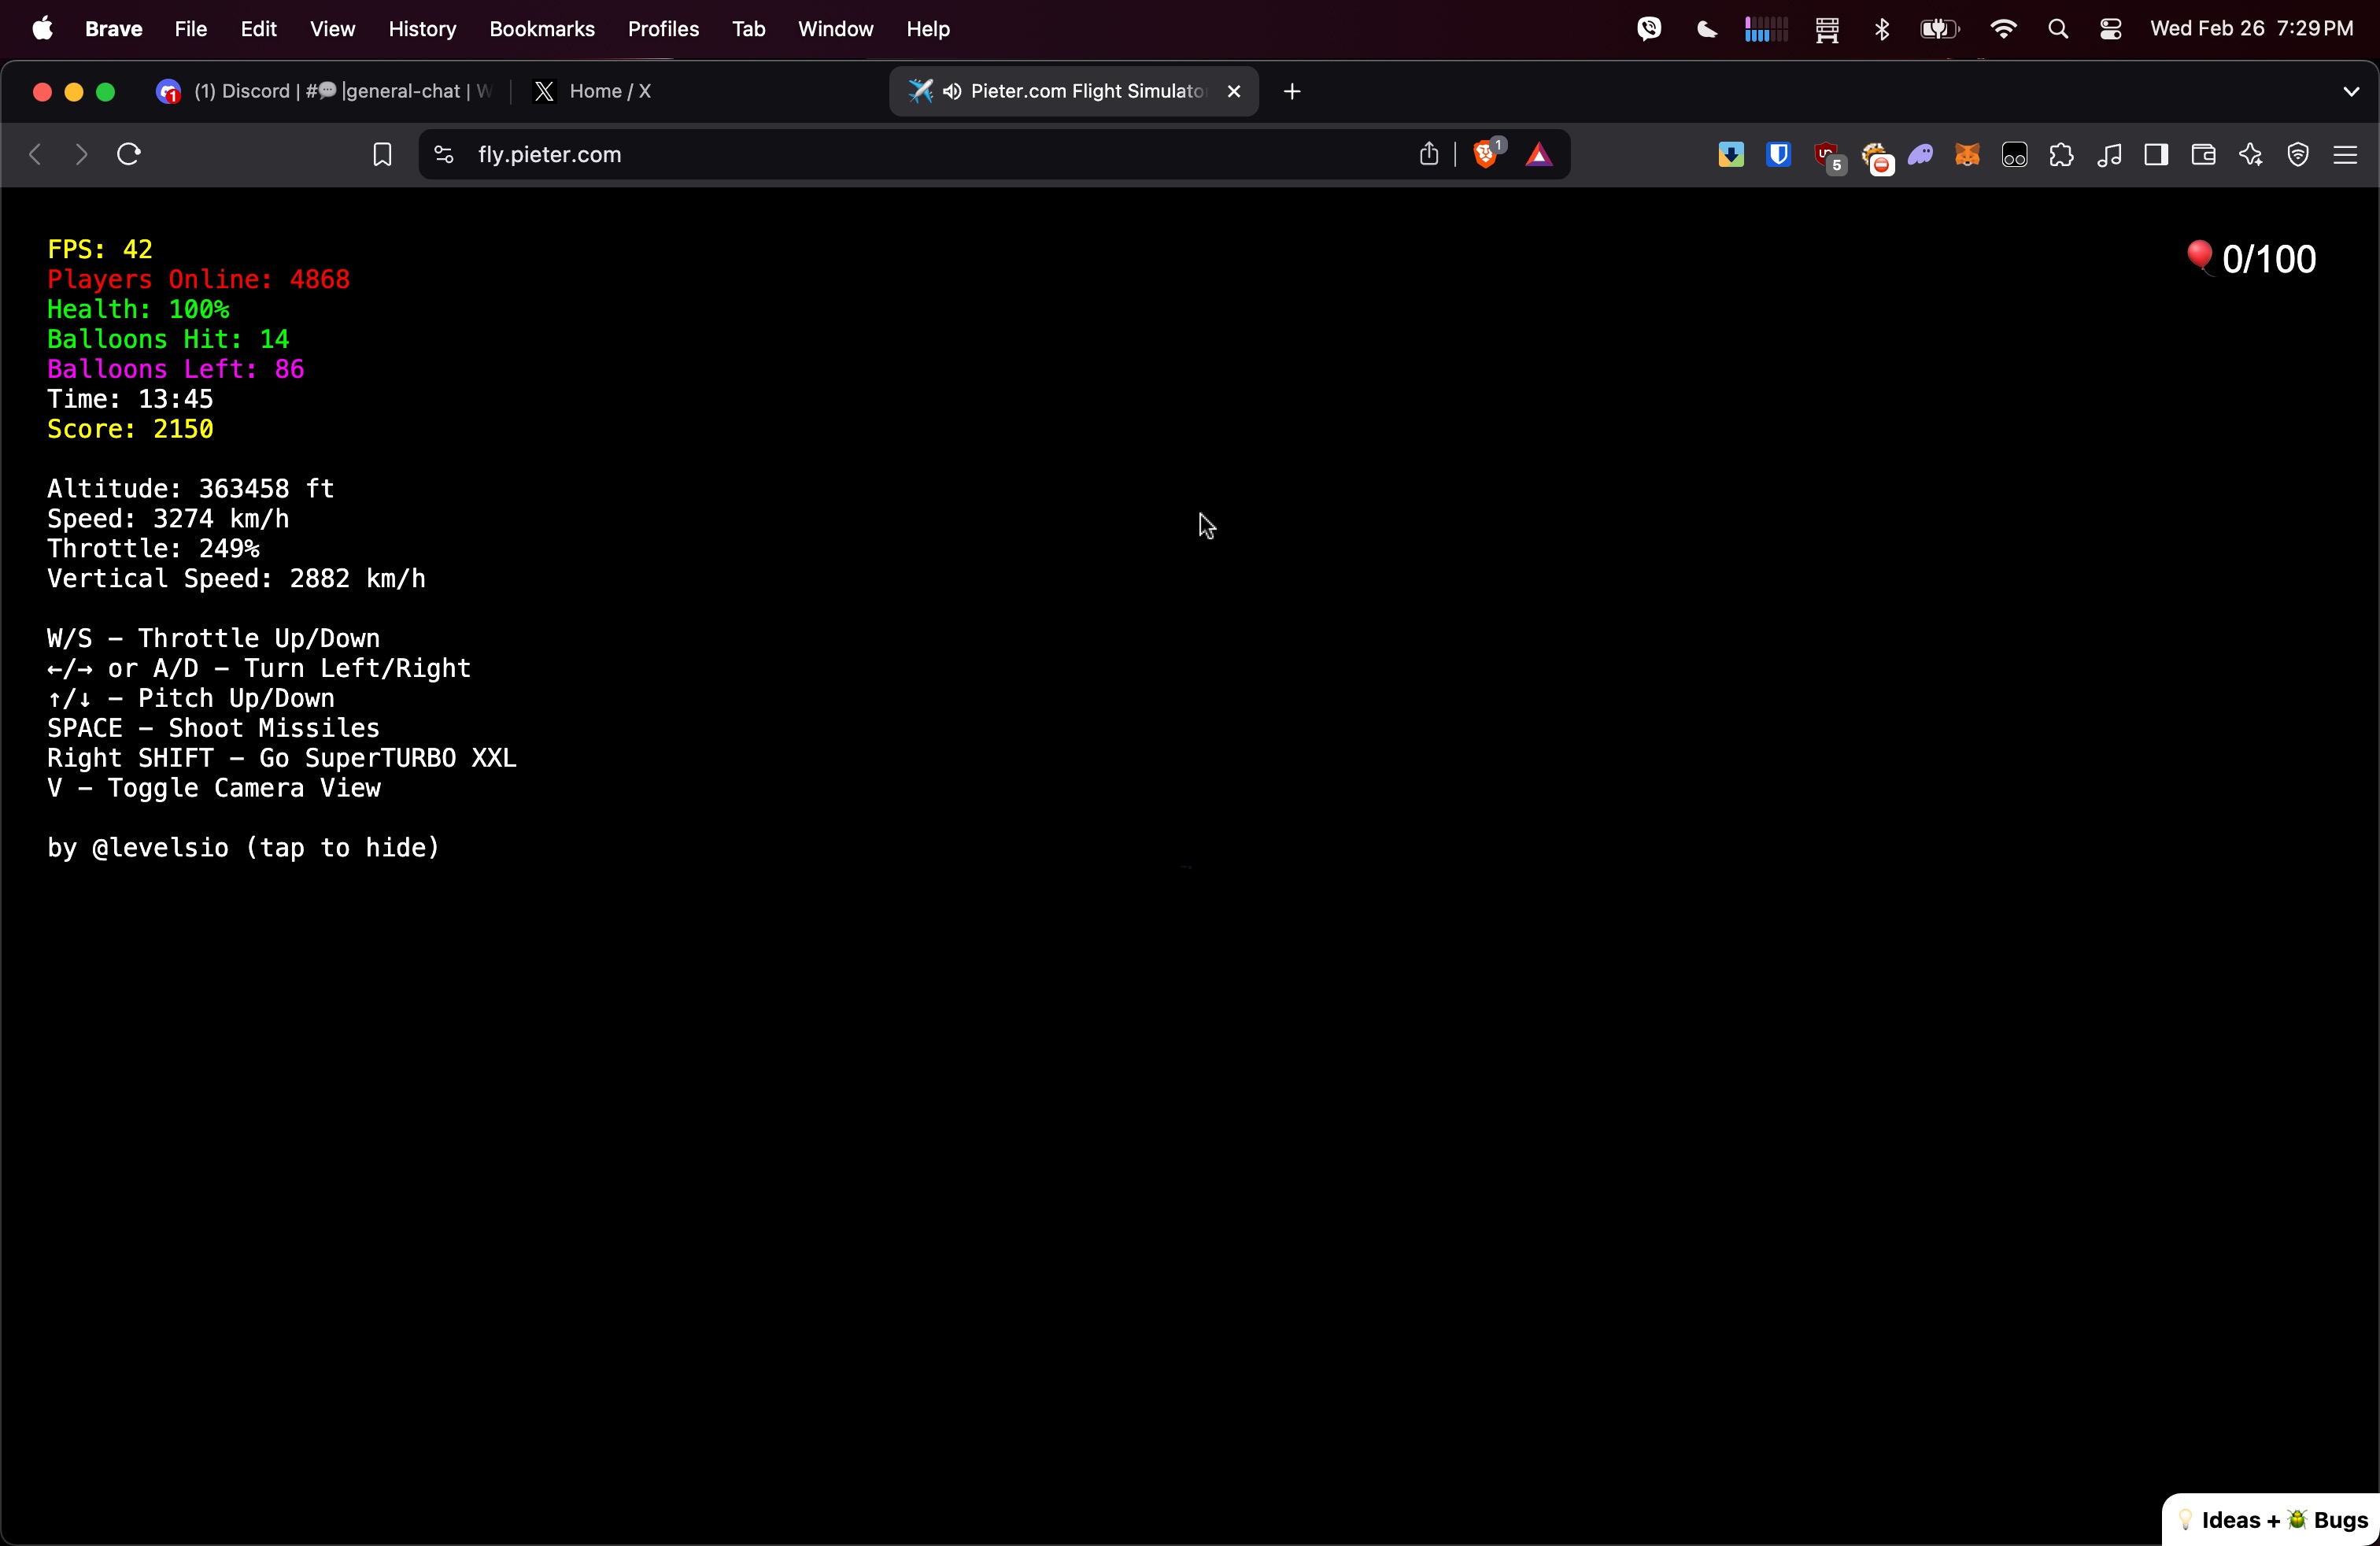2380x1546 pixels.
Task: Open the History menu
Action: 422,30
